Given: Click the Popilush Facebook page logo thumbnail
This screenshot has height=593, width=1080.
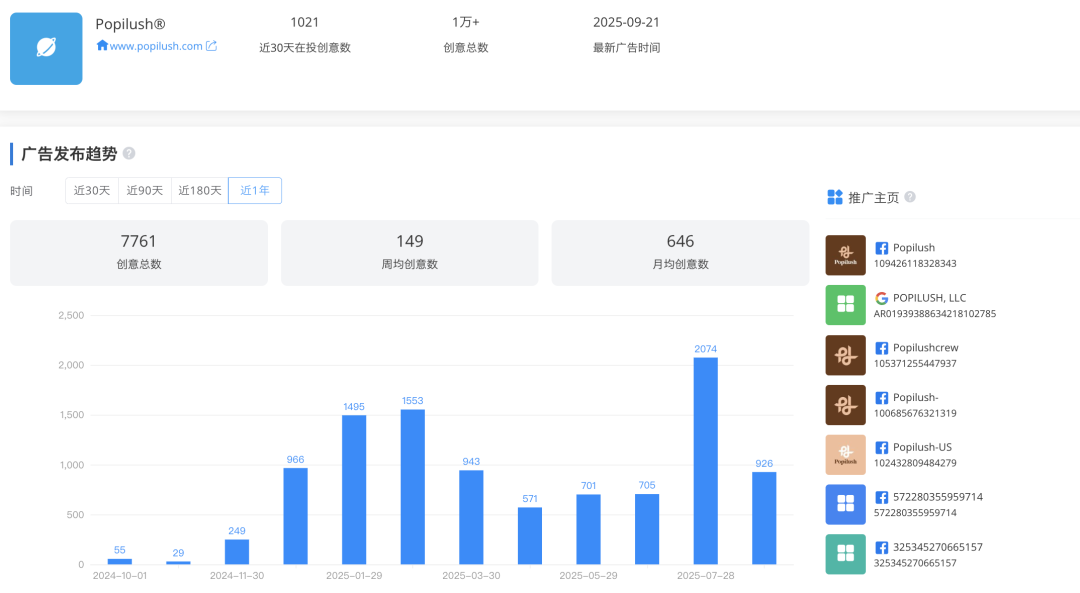Looking at the screenshot, I should 845,255.
